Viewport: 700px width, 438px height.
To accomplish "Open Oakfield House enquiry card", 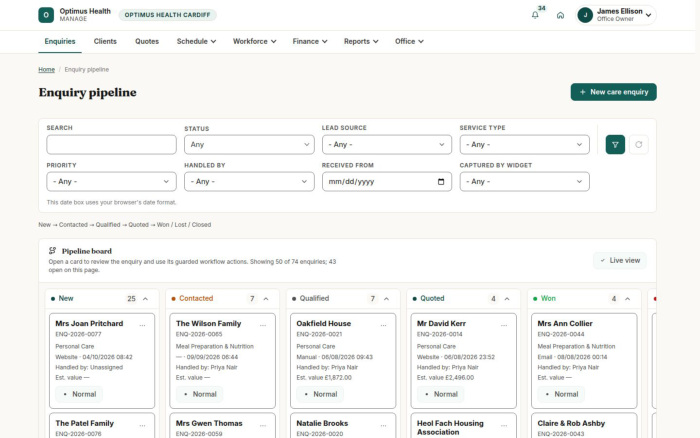I will tap(343, 361).
